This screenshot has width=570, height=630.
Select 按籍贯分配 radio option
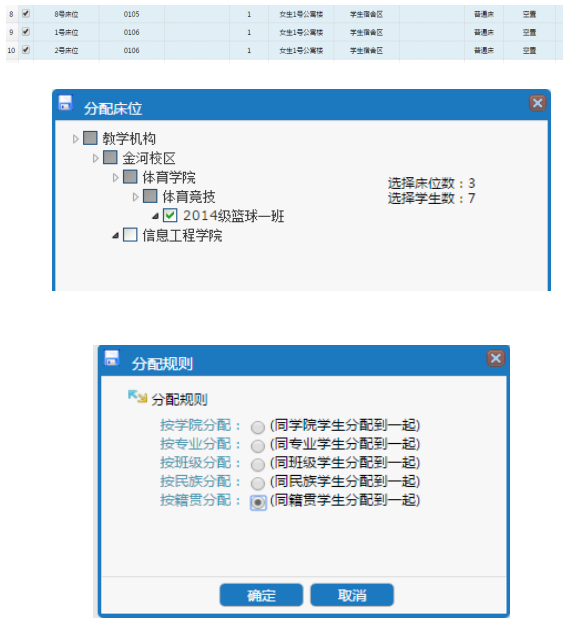[x=258, y=502]
